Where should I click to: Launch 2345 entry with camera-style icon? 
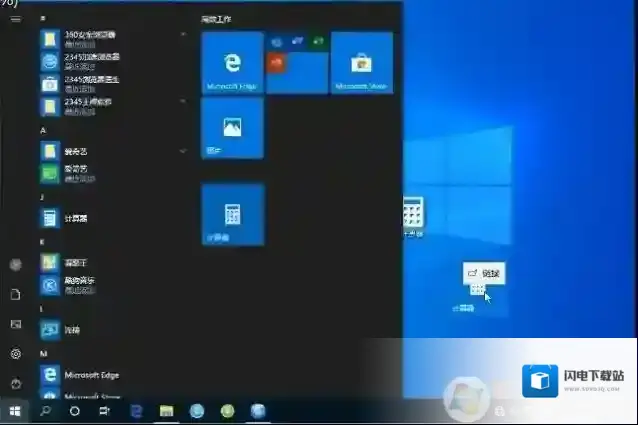pos(114,84)
